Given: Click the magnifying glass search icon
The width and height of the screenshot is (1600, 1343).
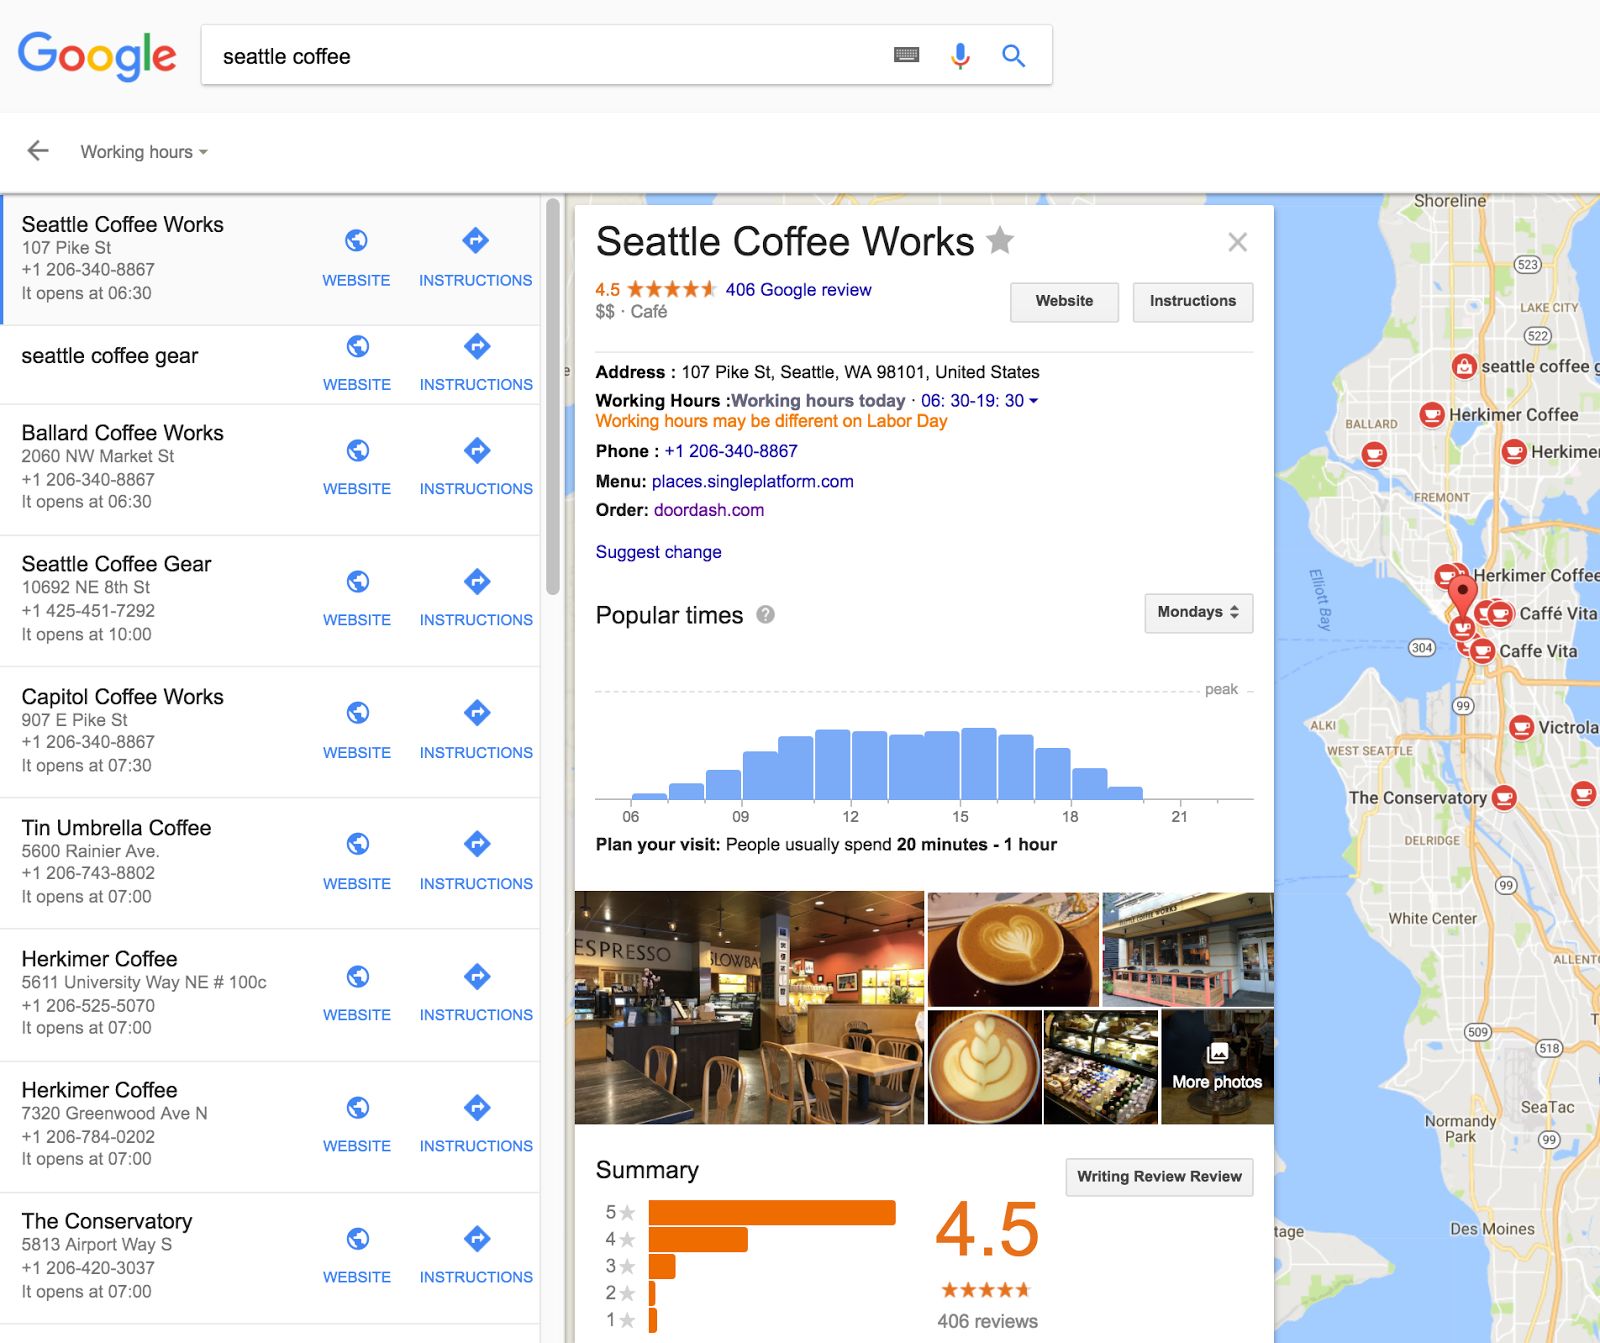Looking at the screenshot, I should pos(1013,56).
